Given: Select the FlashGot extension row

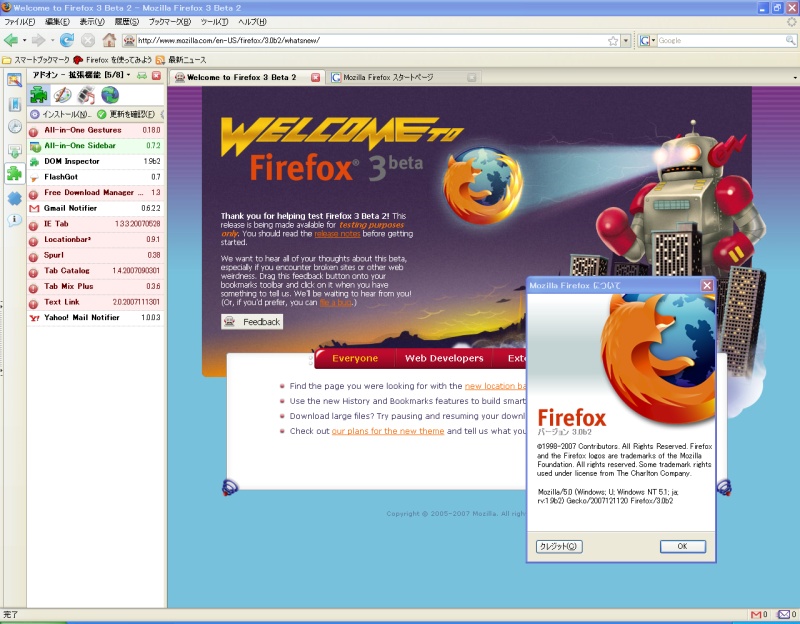Looking at the screenshot, I should point(95,177).
